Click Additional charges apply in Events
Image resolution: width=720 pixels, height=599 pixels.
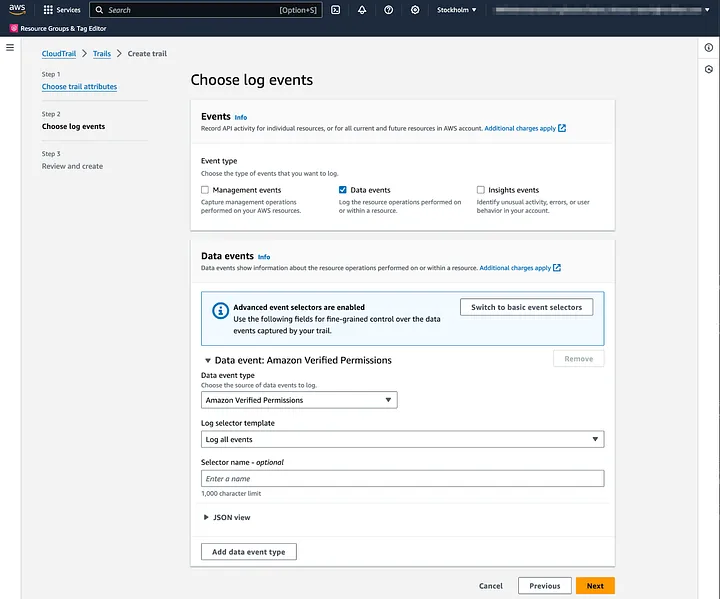(x=520, y=128)
